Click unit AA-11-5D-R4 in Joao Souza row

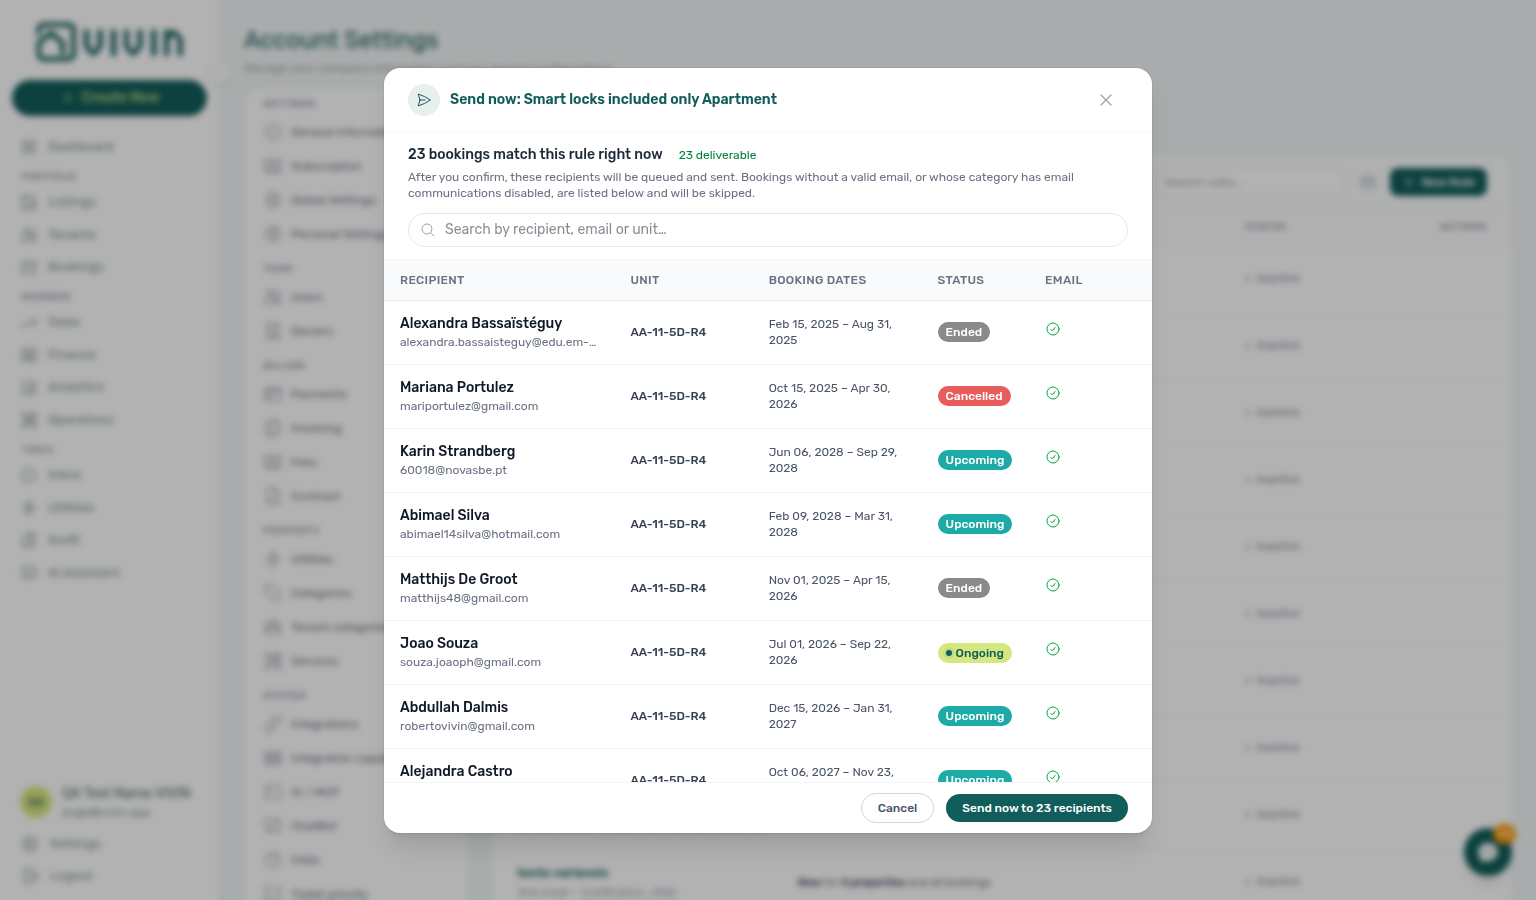tap(668, 652)
